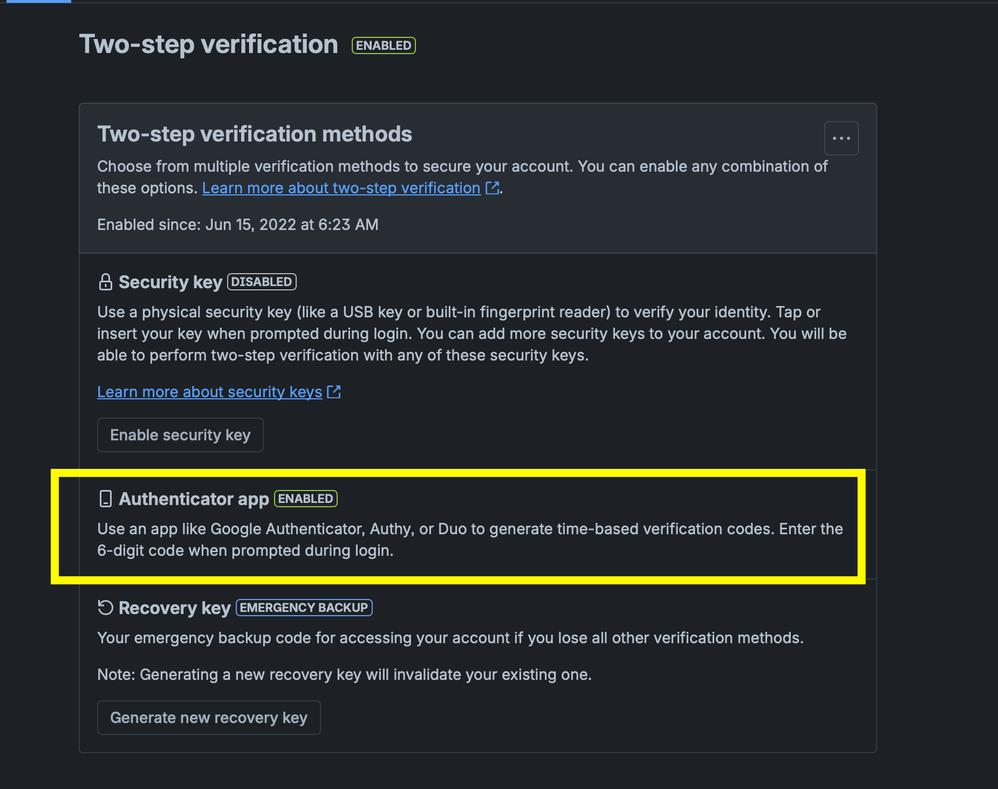This screenshot has height=789, width=998.
Task: Click the note about invalidating existing recovery key
Action: pyautogui.click(x=344, y=674)
